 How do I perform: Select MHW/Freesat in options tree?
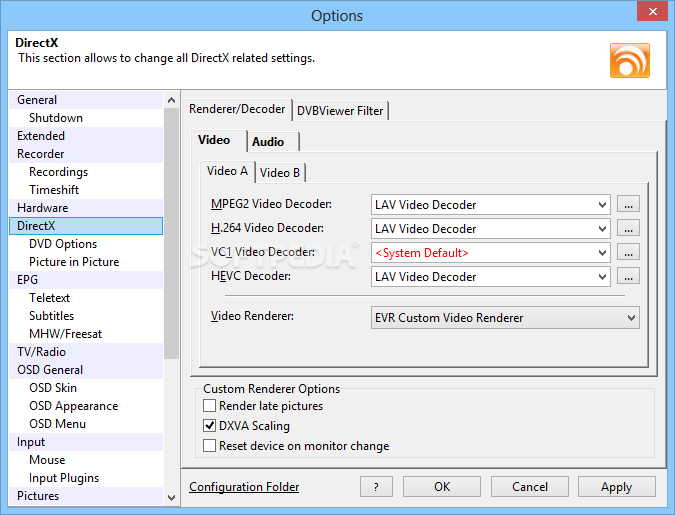(x=86, y=334)
